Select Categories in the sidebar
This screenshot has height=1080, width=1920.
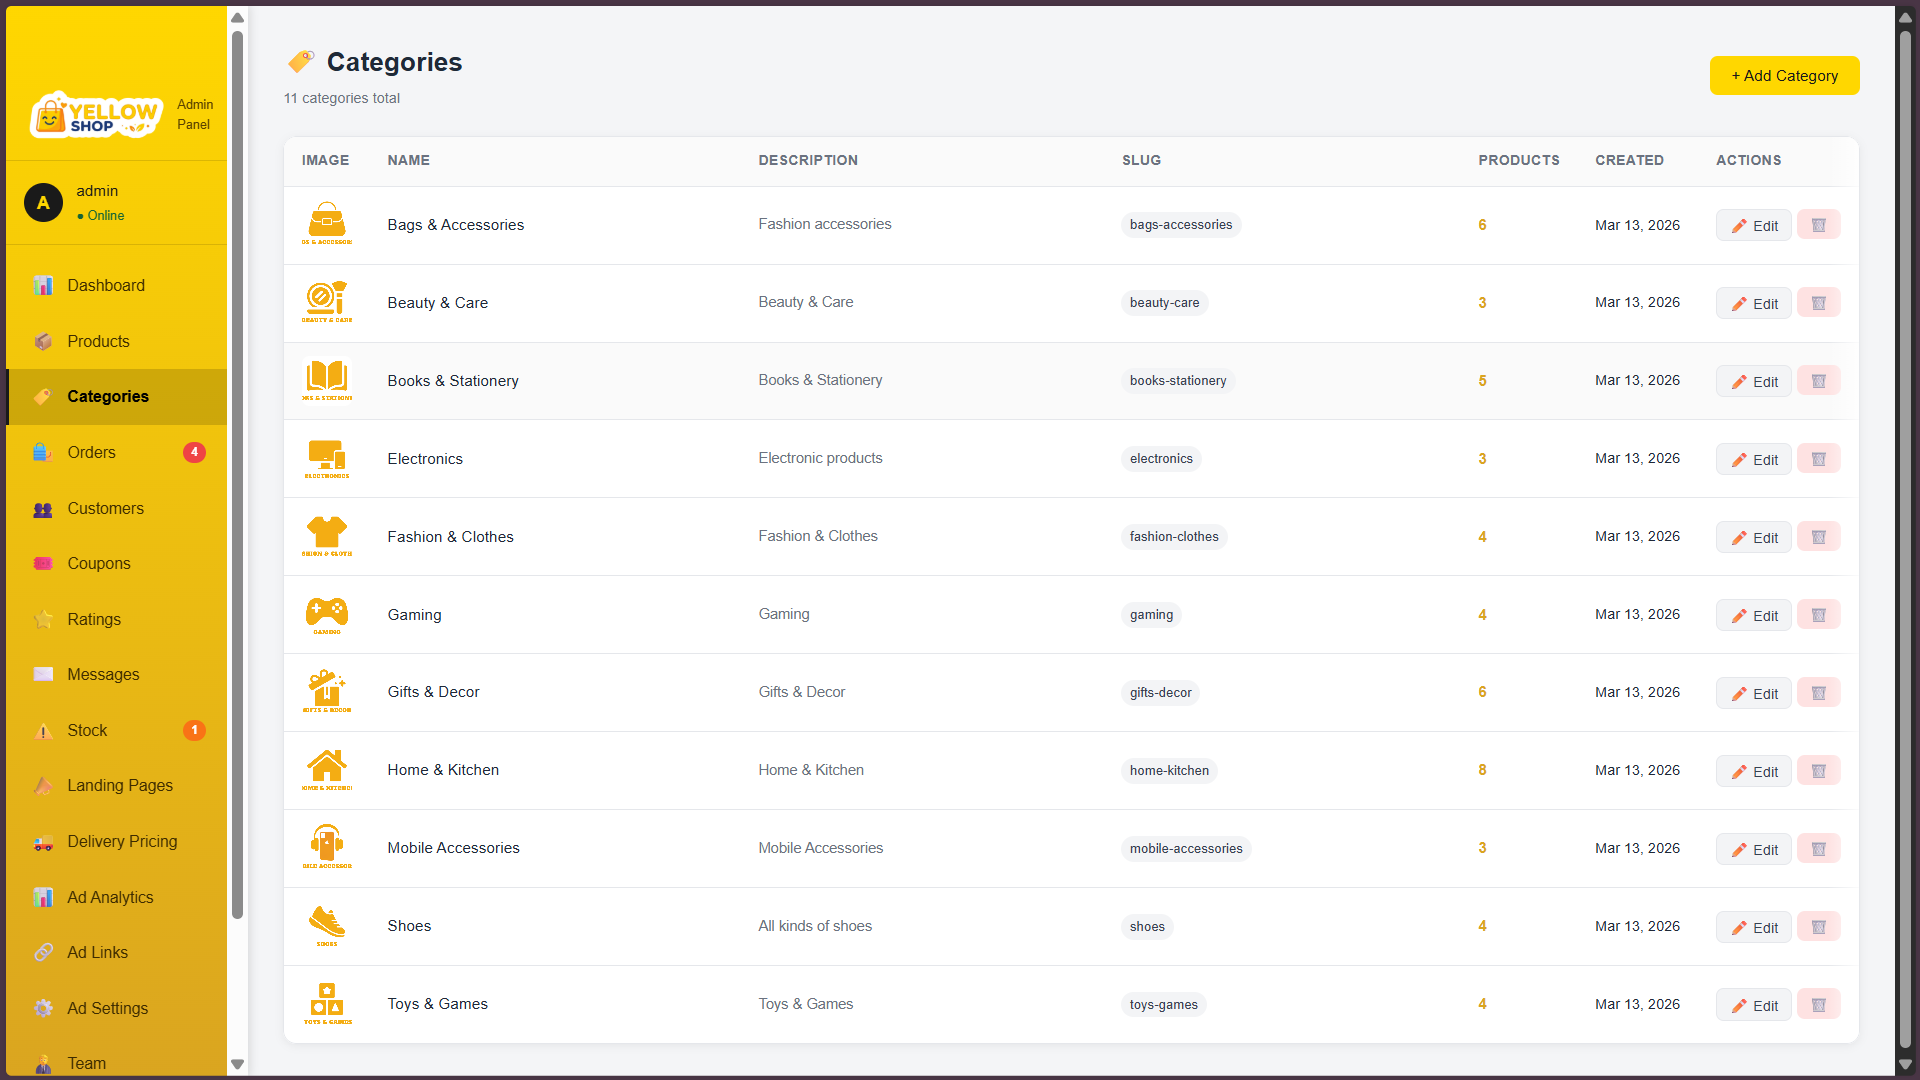click(x=117, y=397)
